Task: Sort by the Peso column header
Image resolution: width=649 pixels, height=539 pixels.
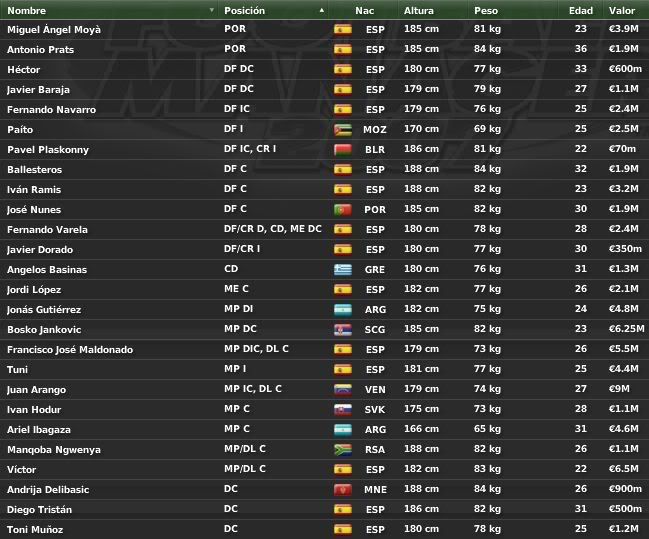Action: coord(486,10)
